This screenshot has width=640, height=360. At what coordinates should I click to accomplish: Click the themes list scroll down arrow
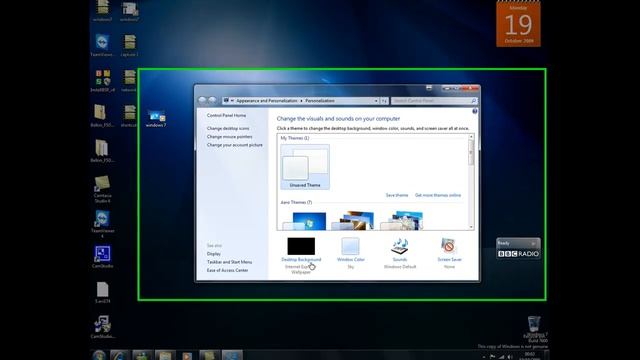[471, 227]
